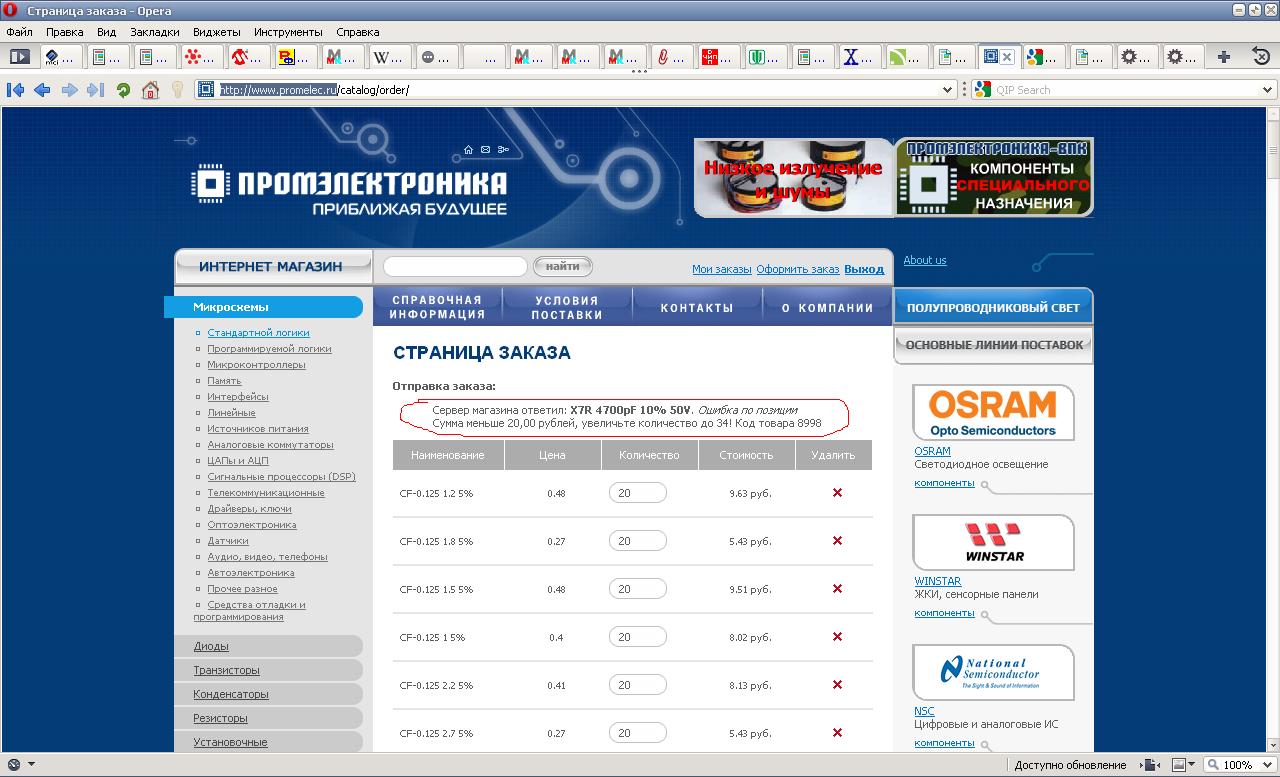Screen dimensions: 1280x777
Task: Toggle the Opera side panel button
Action: [19, 57]
